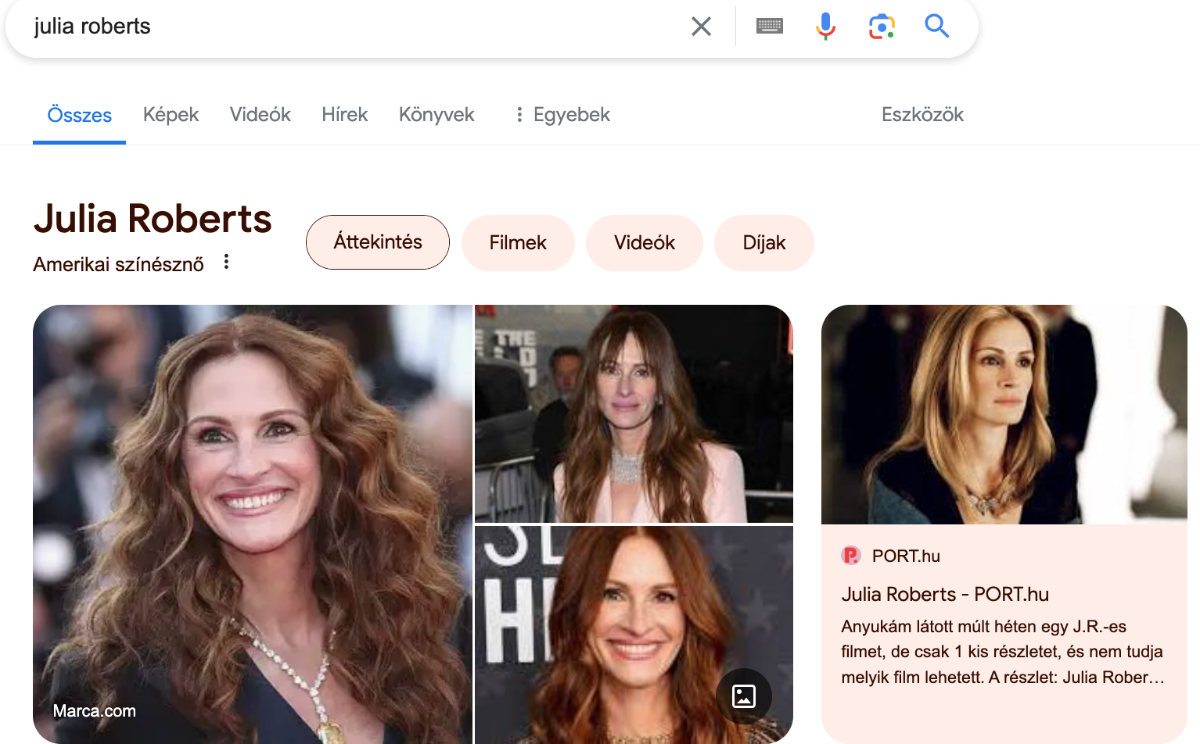
Task: Search by image with Lens icon
Action: click(881, 27)
